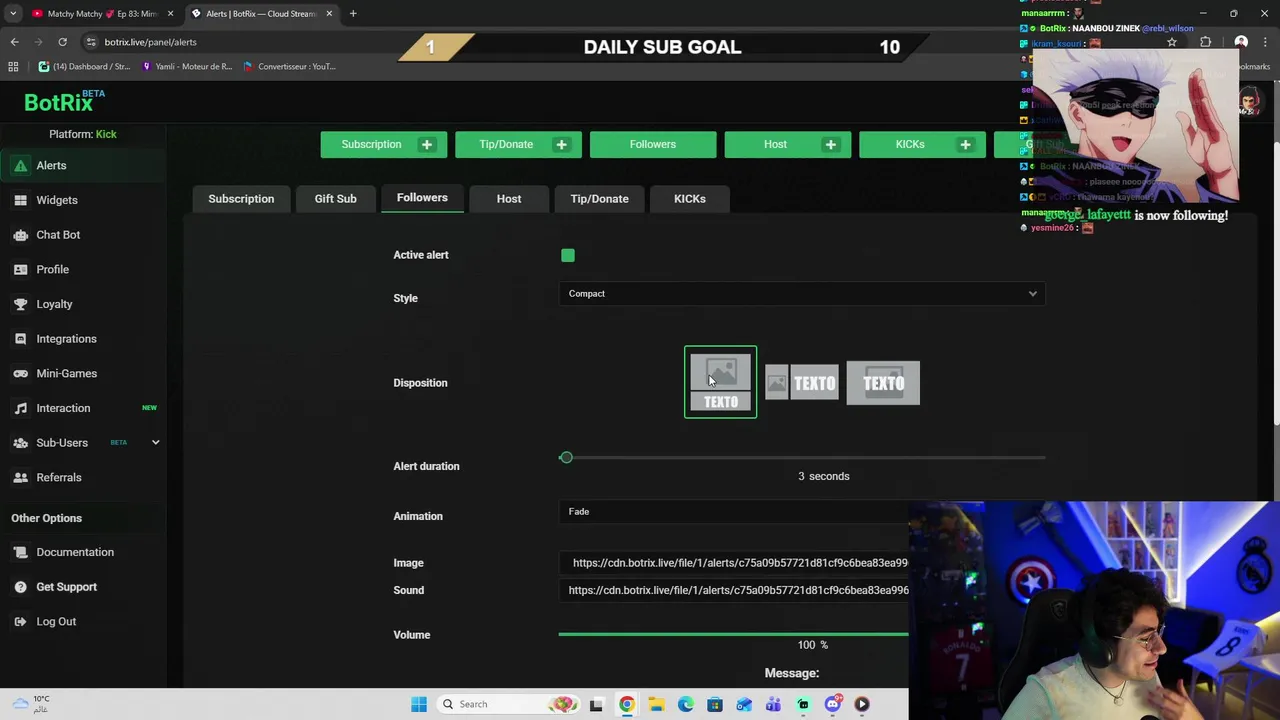This screenshot has width=1280, height=720.
Task: Click the Sub-Users sidebar item
Action: coord(62,443)
